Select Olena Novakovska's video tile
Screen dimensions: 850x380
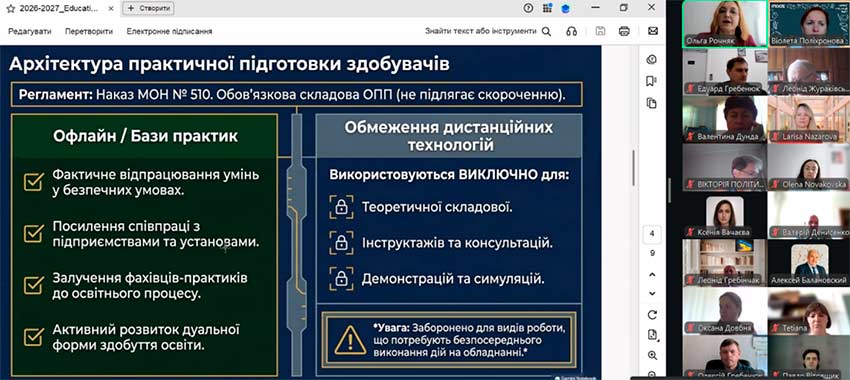click(x=809, y=167)
